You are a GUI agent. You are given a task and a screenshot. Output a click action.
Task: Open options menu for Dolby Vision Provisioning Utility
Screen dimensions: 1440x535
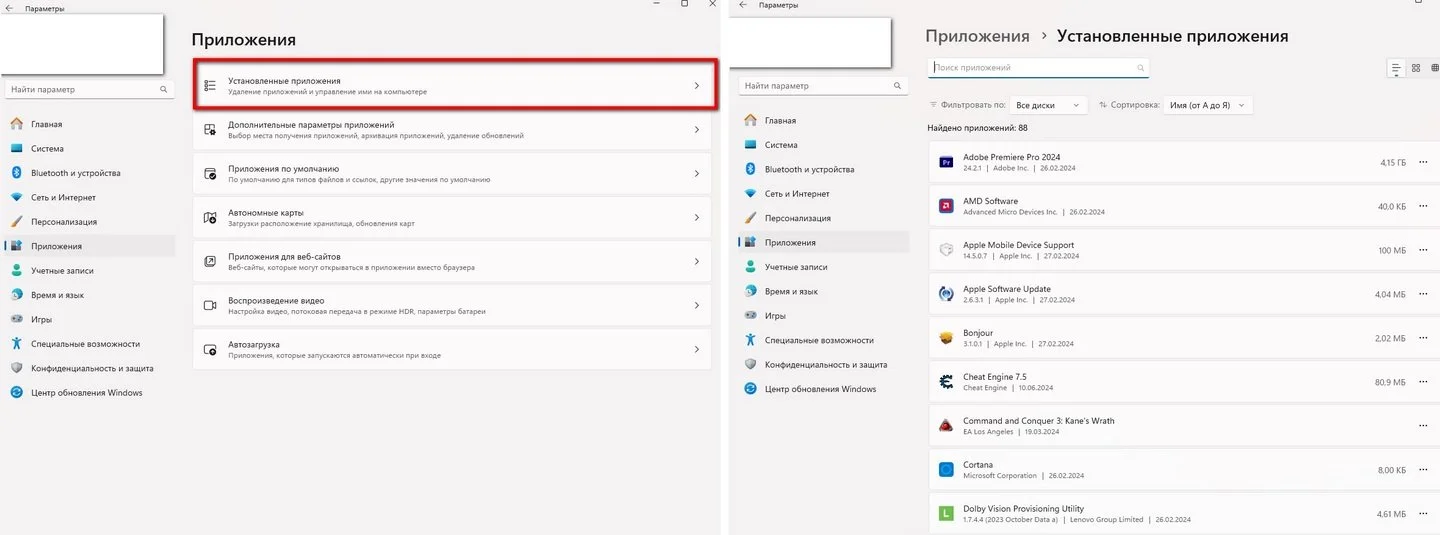(1423, 514)
